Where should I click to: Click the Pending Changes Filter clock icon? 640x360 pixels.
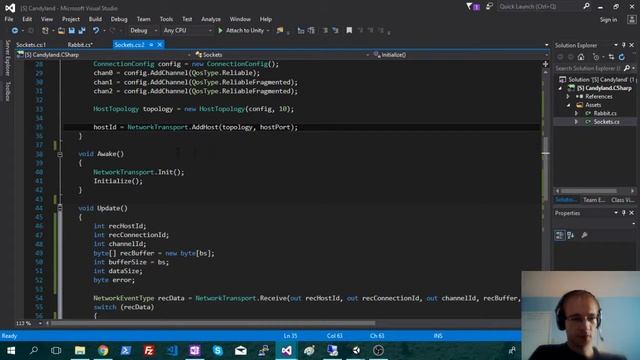point(596,57)
